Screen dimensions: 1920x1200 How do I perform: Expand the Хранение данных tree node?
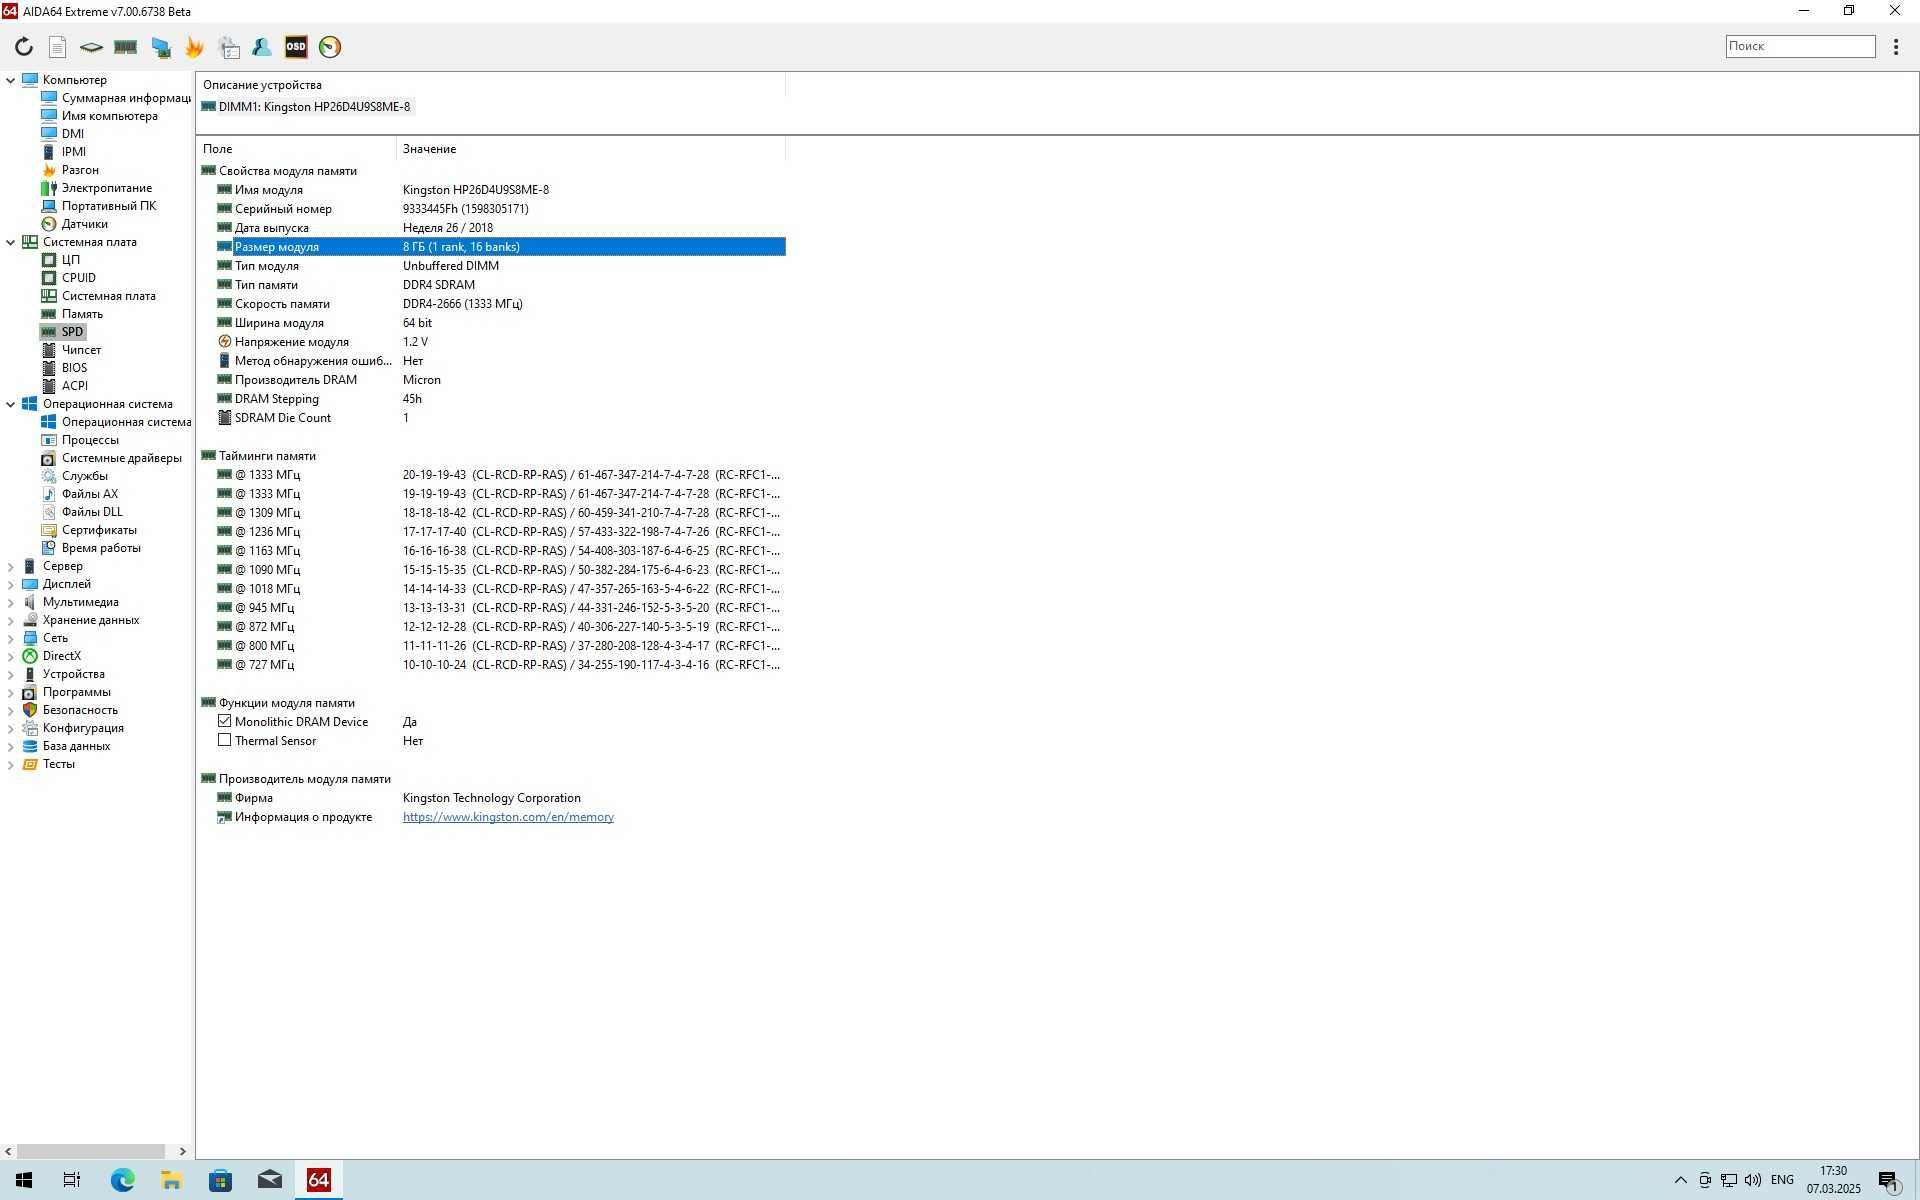pyautogui.click(x=11, y=620)
